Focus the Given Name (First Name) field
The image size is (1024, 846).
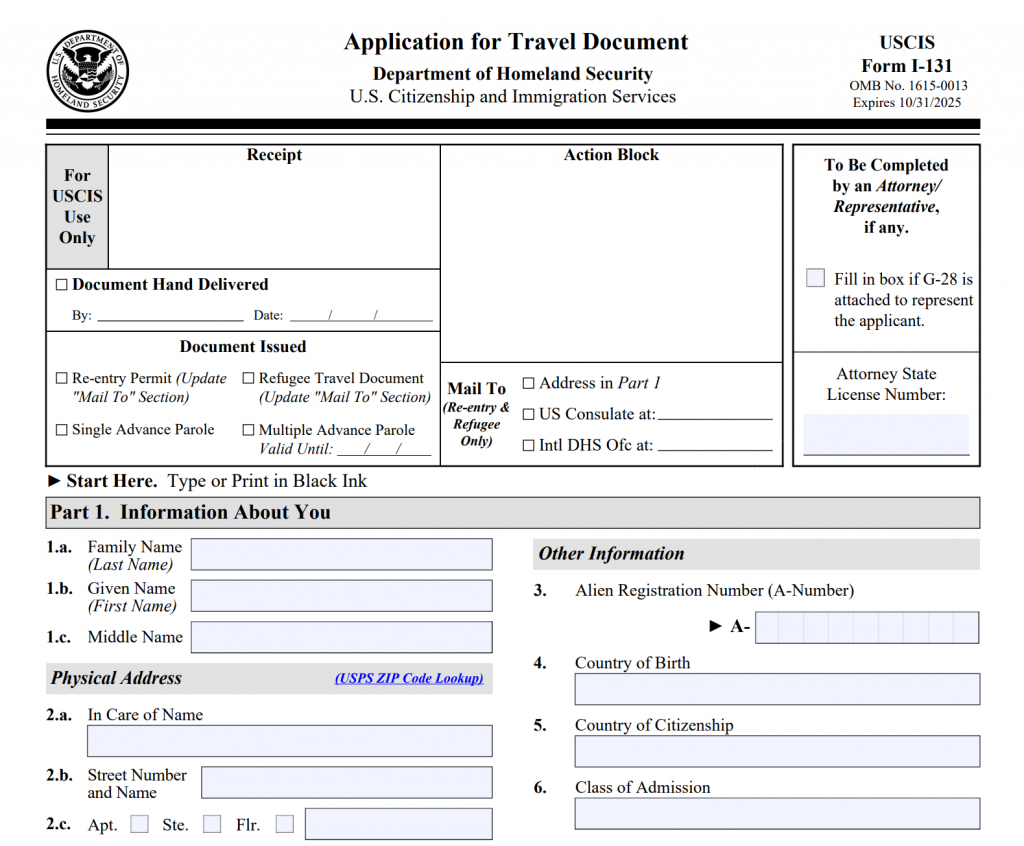tap(342, 596)
